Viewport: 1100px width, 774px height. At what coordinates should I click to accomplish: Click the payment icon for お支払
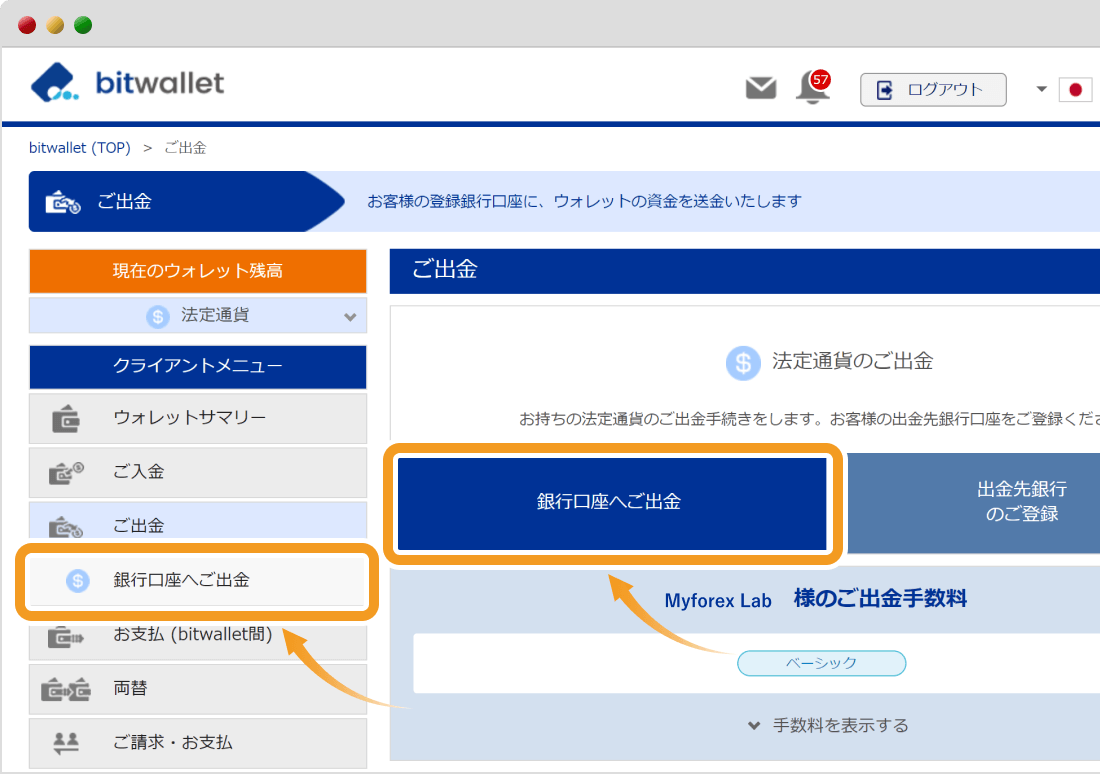(66, 637)
